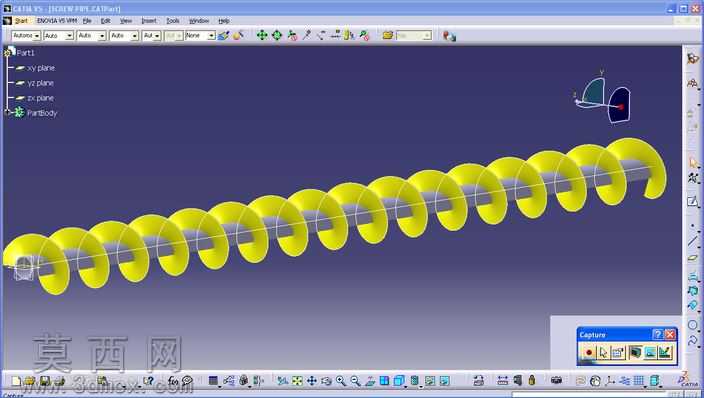Open the View menu
This screenshot has height=398, width=704.
[x=126, y=21]
